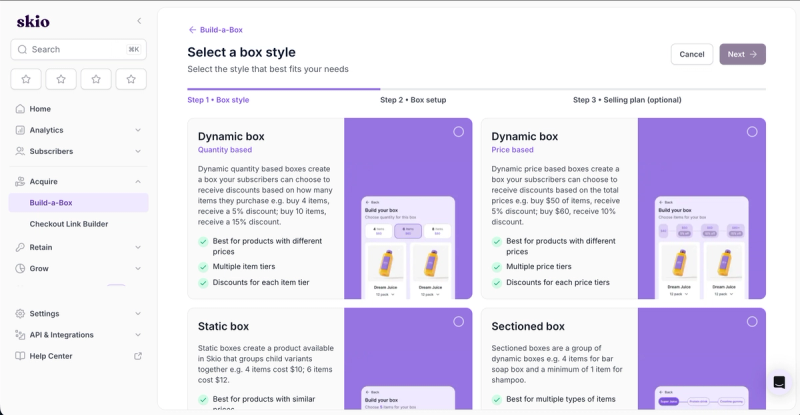Screen dimensions: 800x415
Task: Click the Select a box style heading
Action: [x=241, y=52]
